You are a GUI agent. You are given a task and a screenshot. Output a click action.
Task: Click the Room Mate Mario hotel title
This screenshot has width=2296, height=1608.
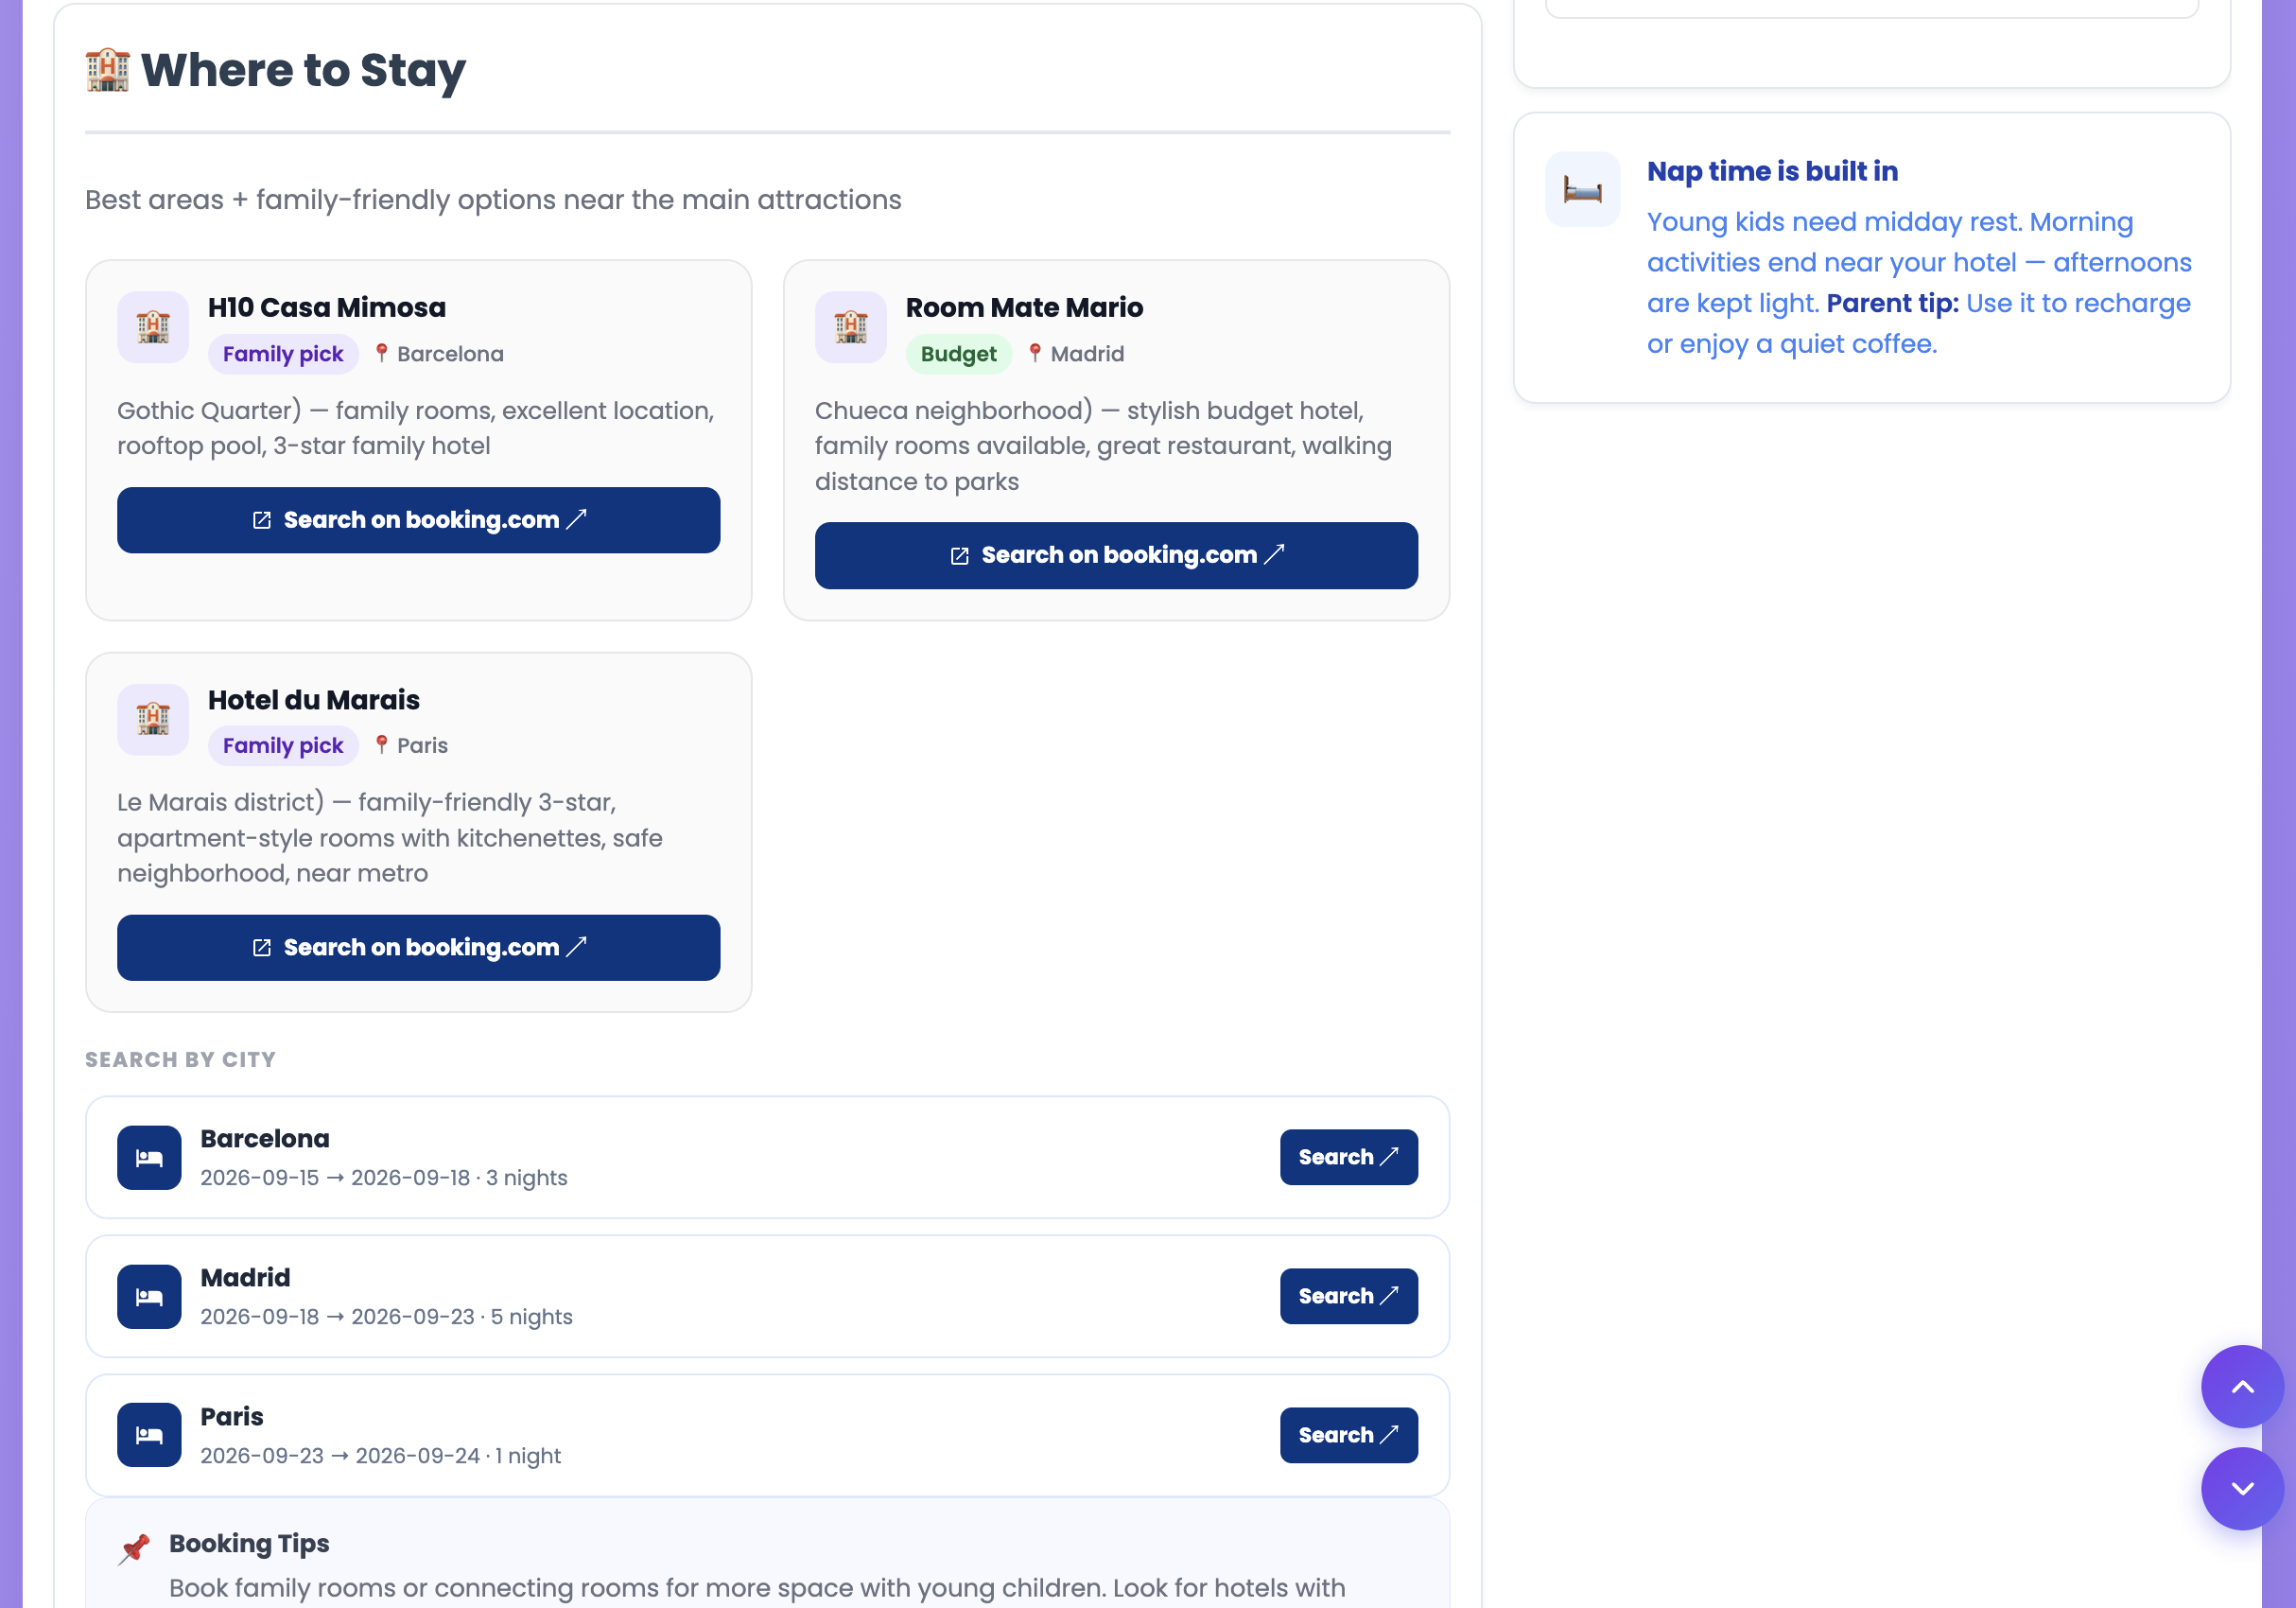(x=1024, y=308)
